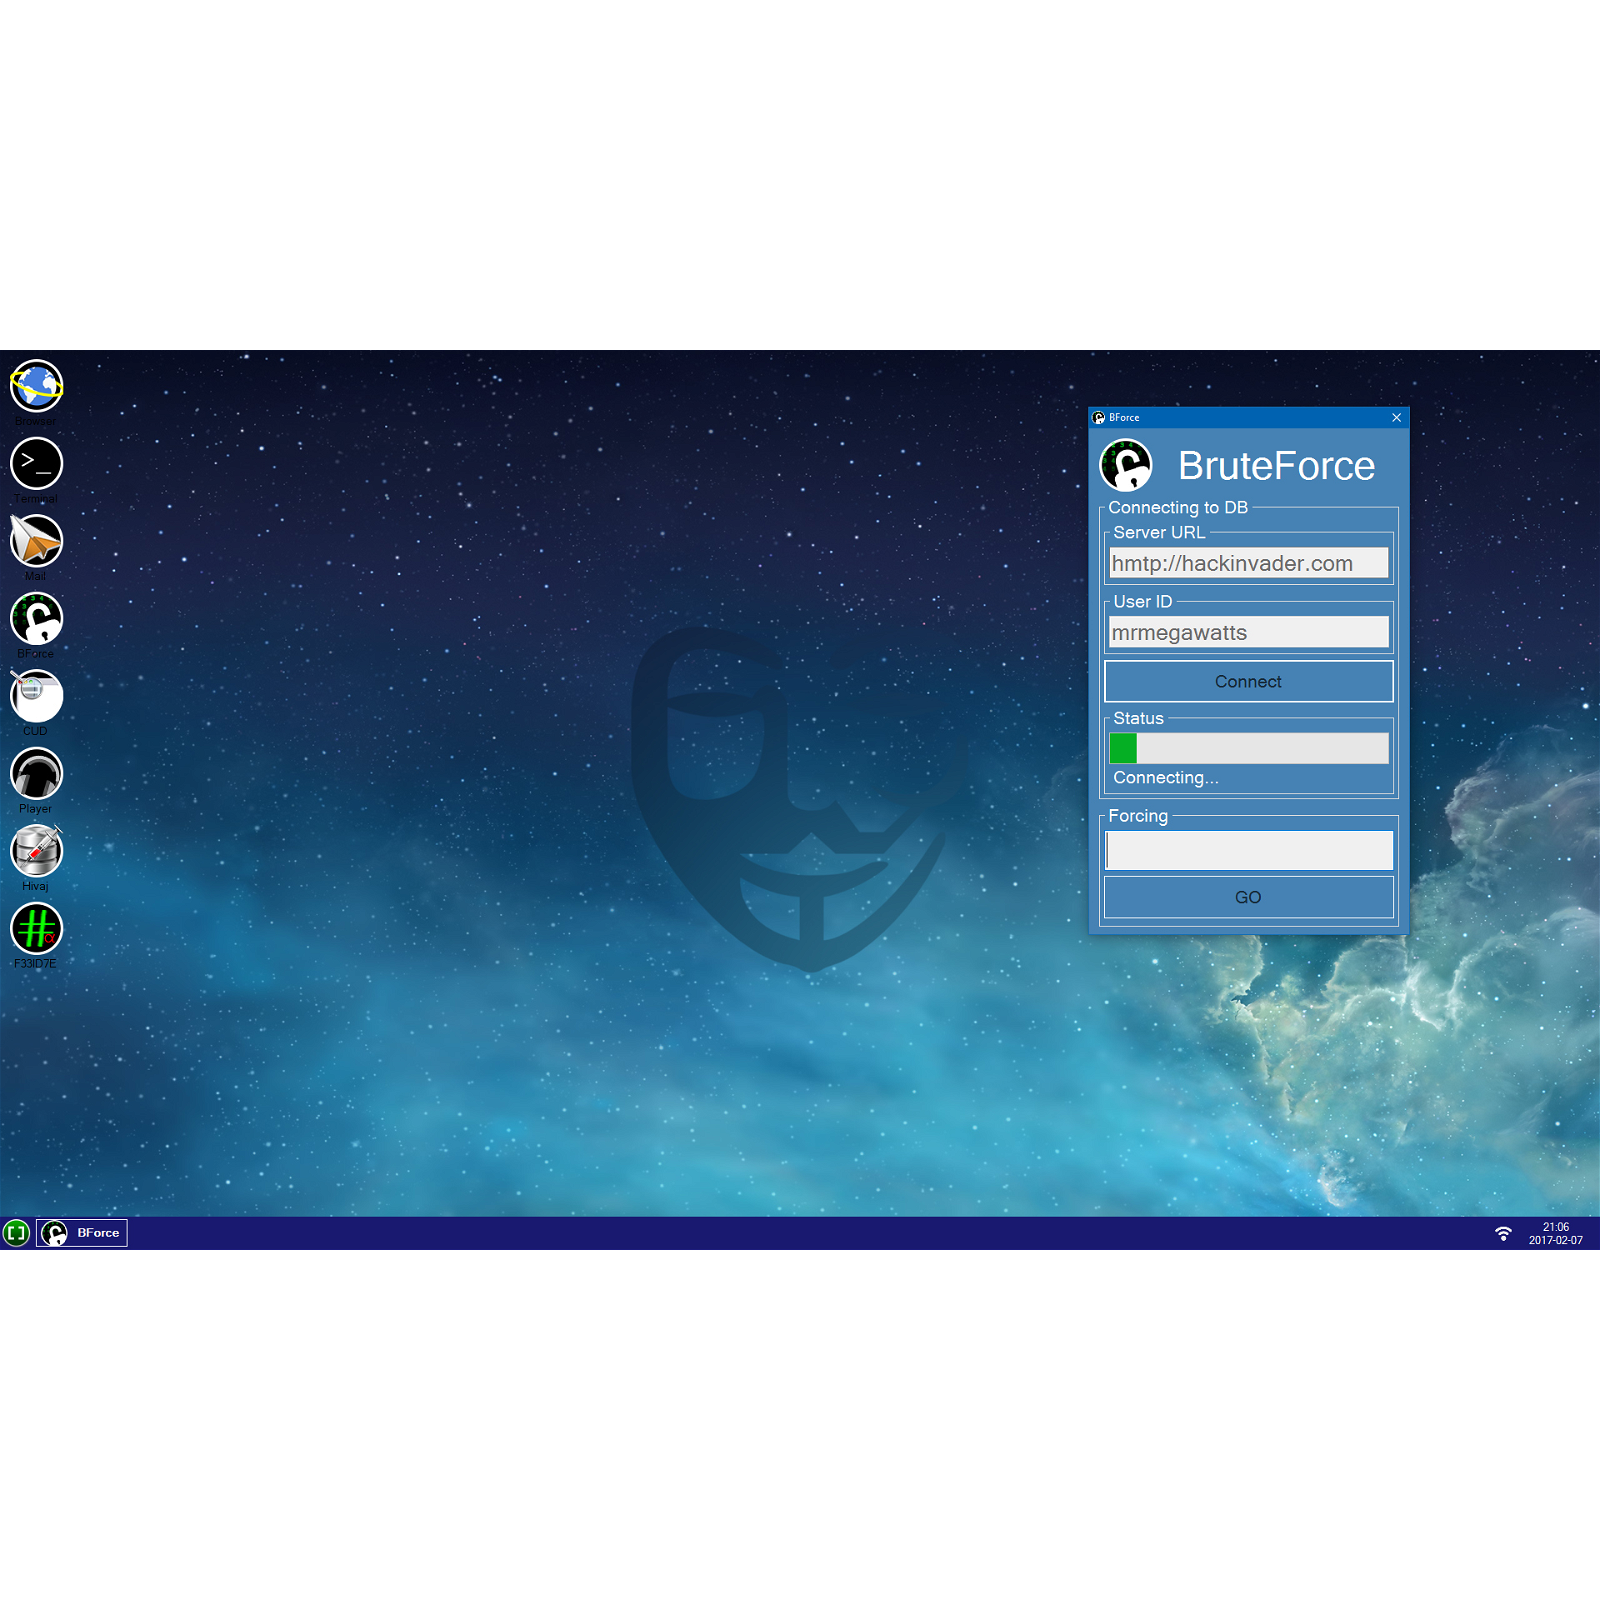1600x1600 pixels.
Task: Launch BForce from the desktop
Action: [x=36, y=620]
